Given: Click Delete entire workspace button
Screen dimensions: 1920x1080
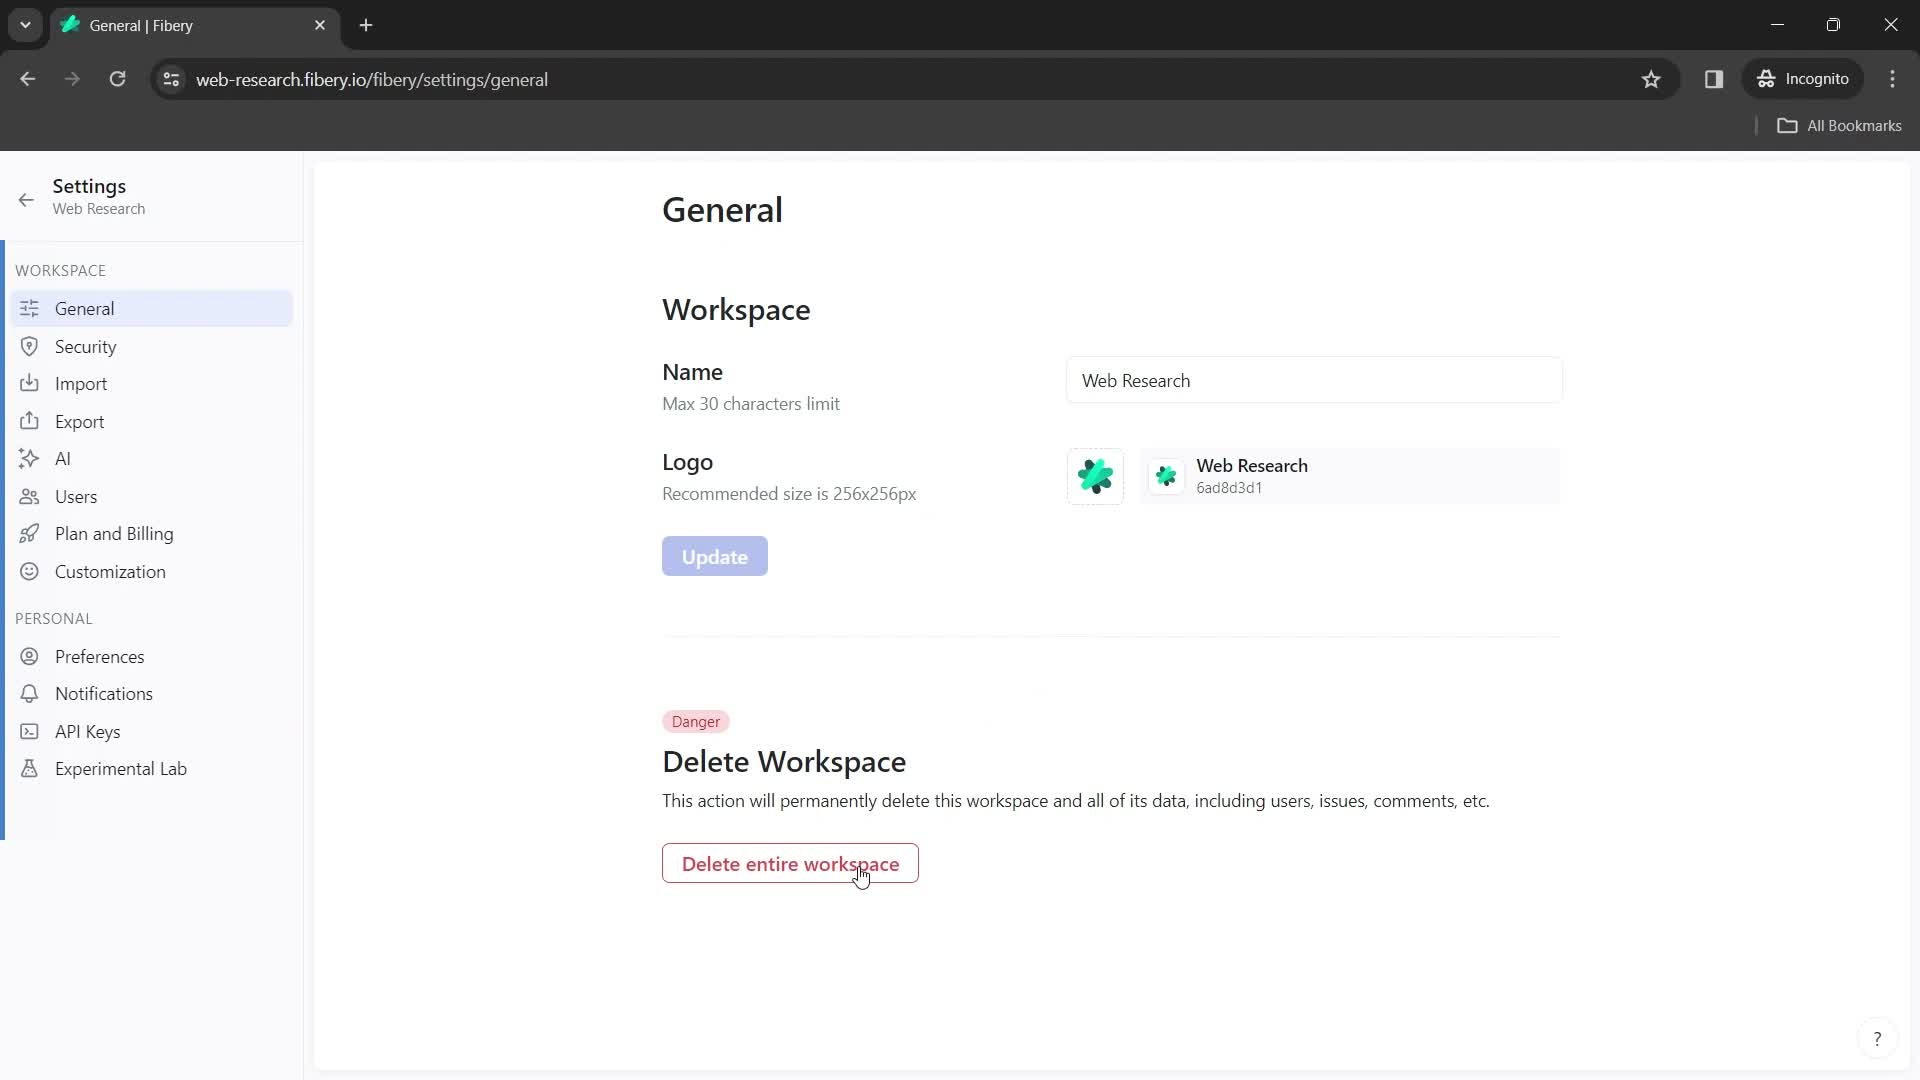Looking at the screenshot, I should pos(790,863).
